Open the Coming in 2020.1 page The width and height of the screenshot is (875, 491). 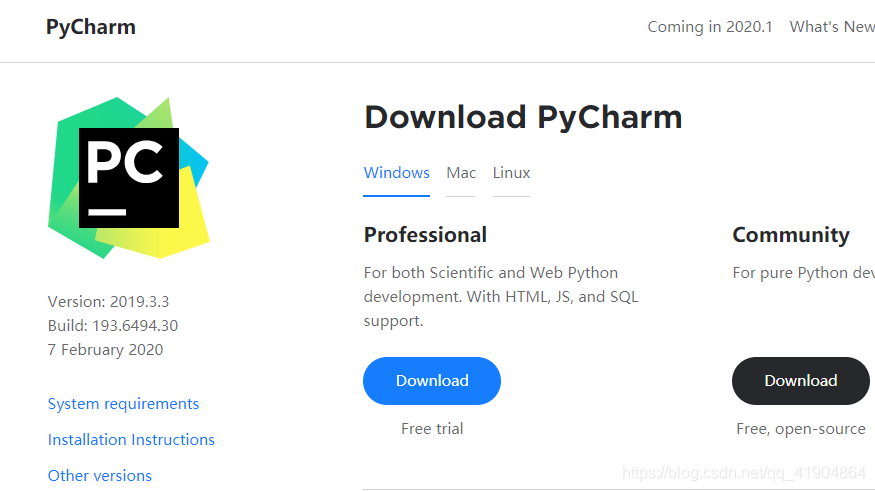(x=710, y=27)
